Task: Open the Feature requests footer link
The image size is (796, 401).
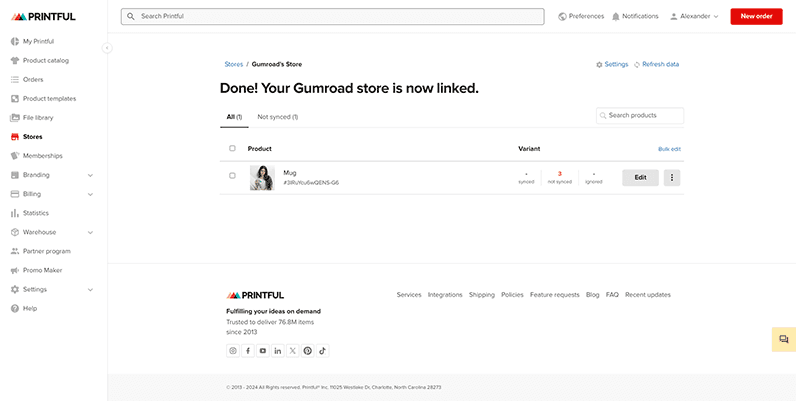Action: [554, 295]
